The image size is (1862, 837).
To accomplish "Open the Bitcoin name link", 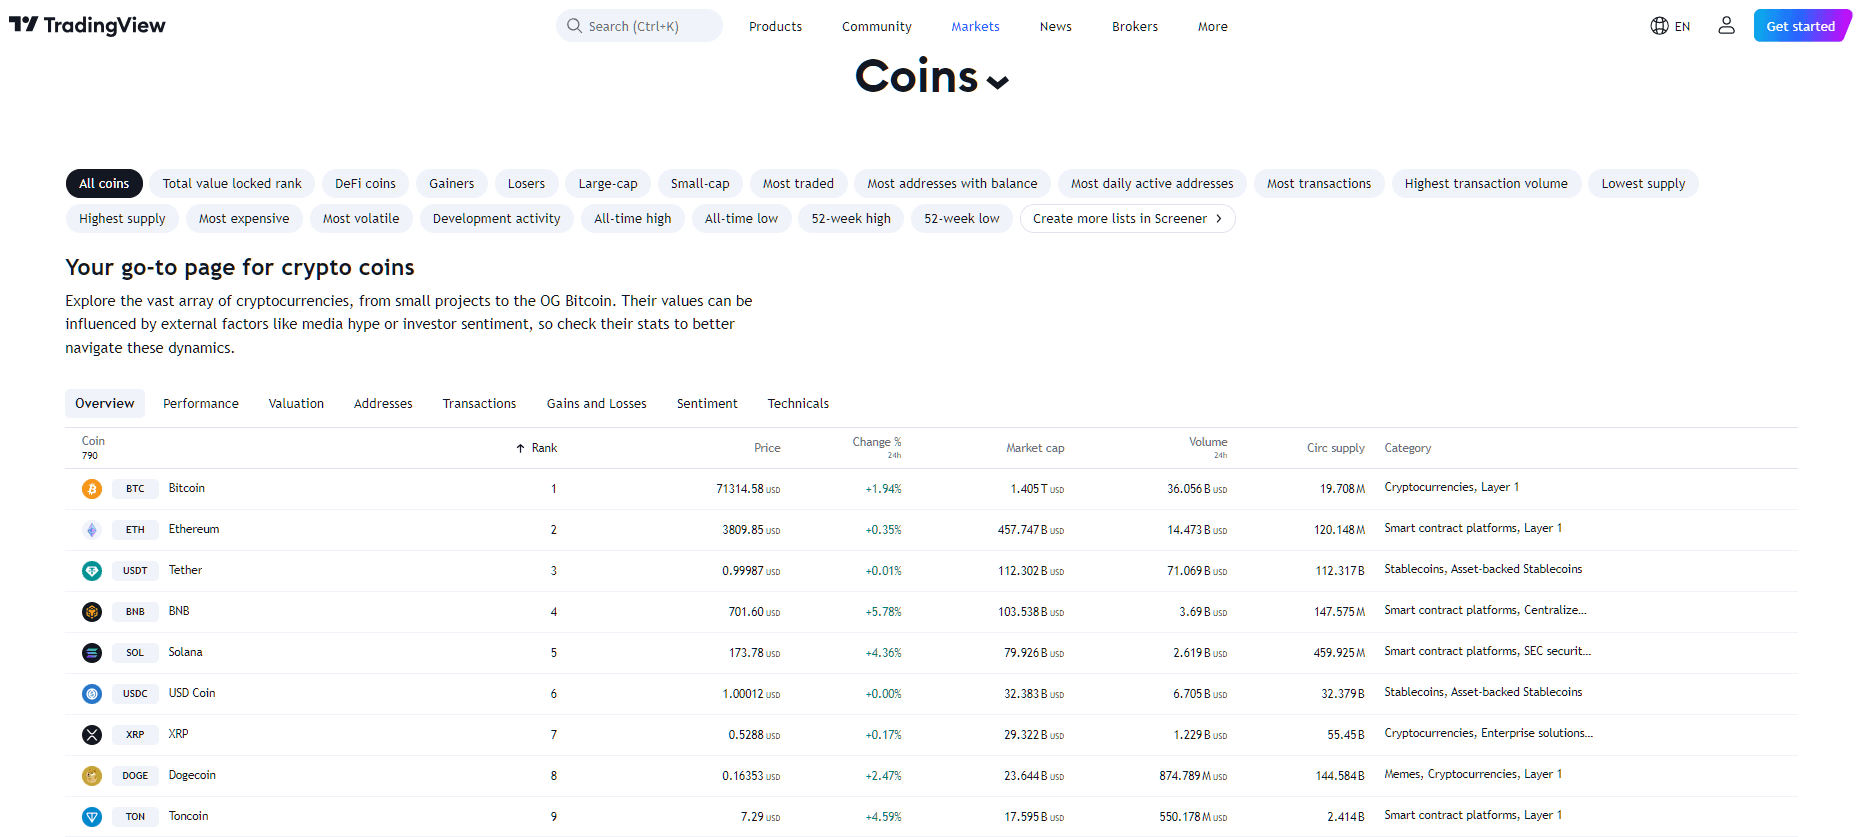I will click(187, 488).
